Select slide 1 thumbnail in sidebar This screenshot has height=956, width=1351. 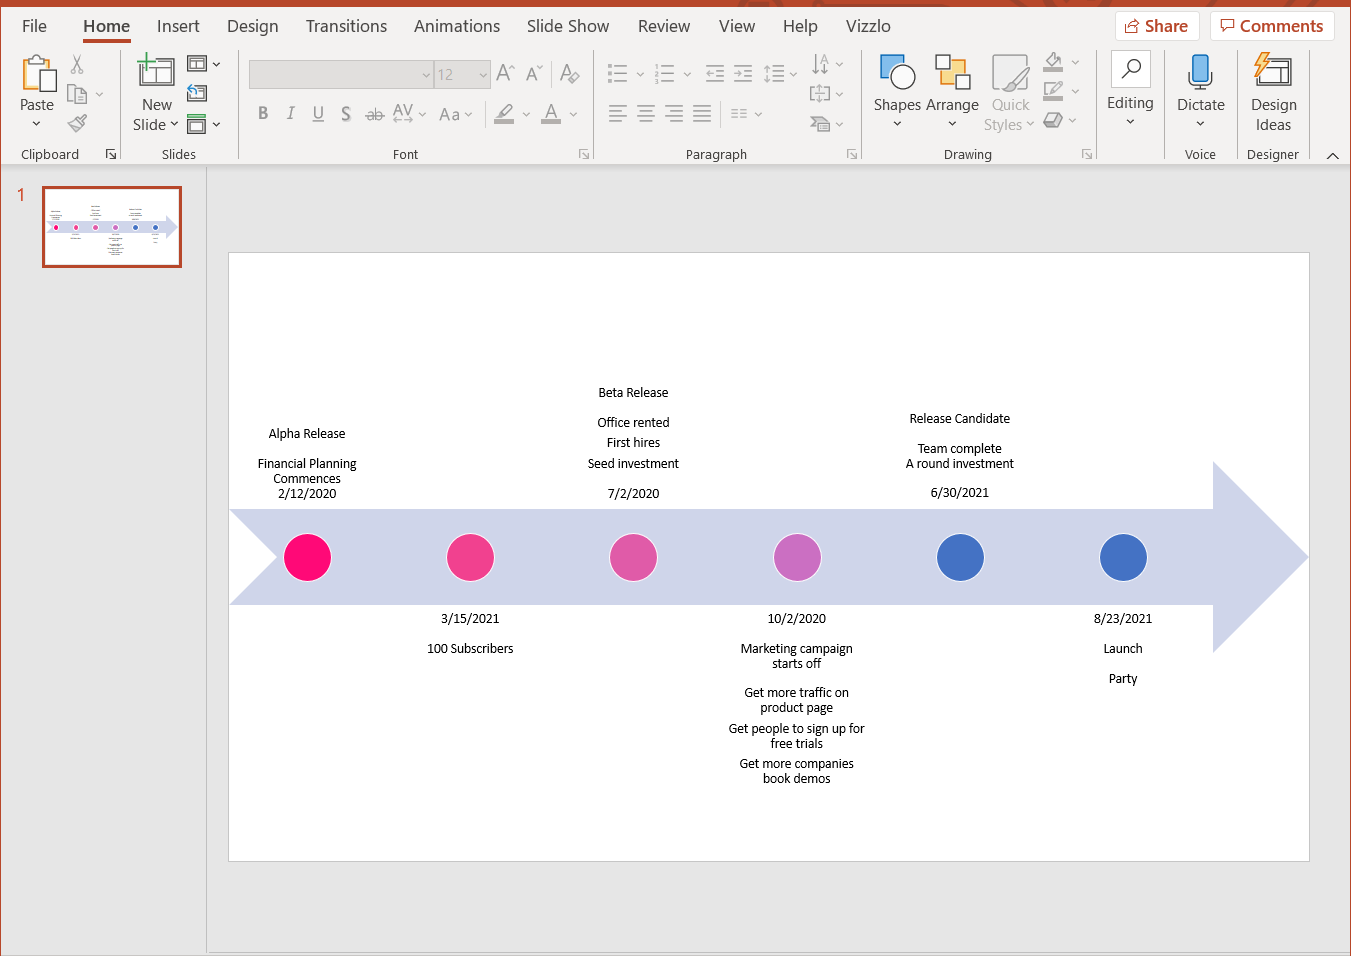click(x=111, y=227)
